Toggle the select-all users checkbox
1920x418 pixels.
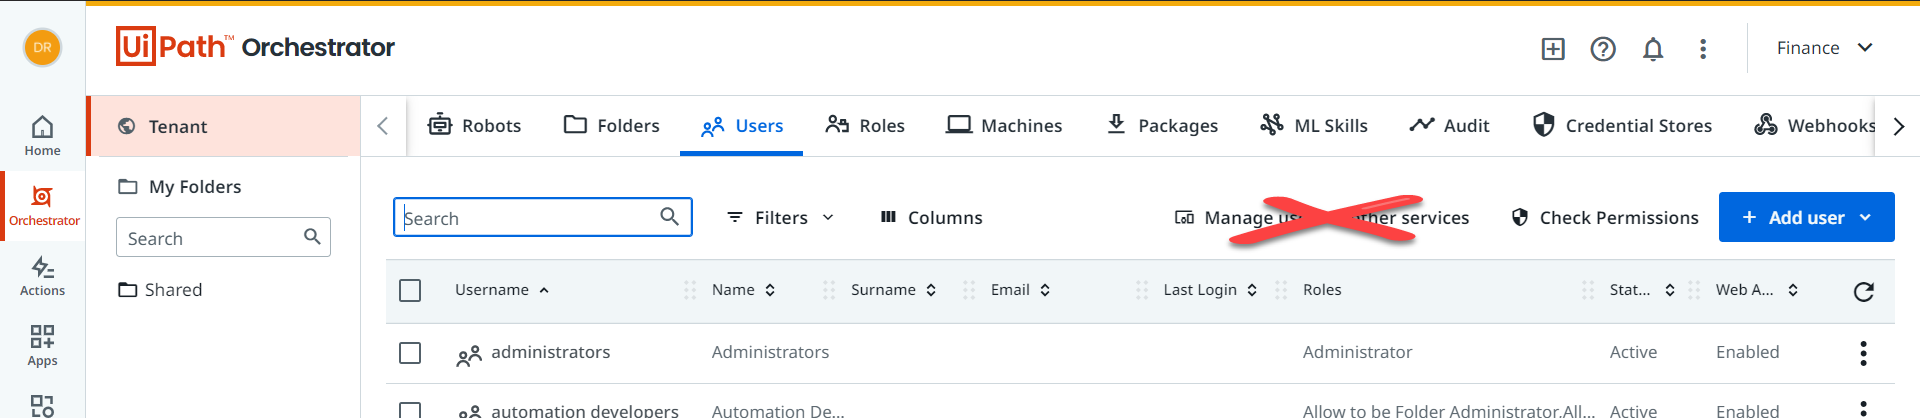pos(410,290)
